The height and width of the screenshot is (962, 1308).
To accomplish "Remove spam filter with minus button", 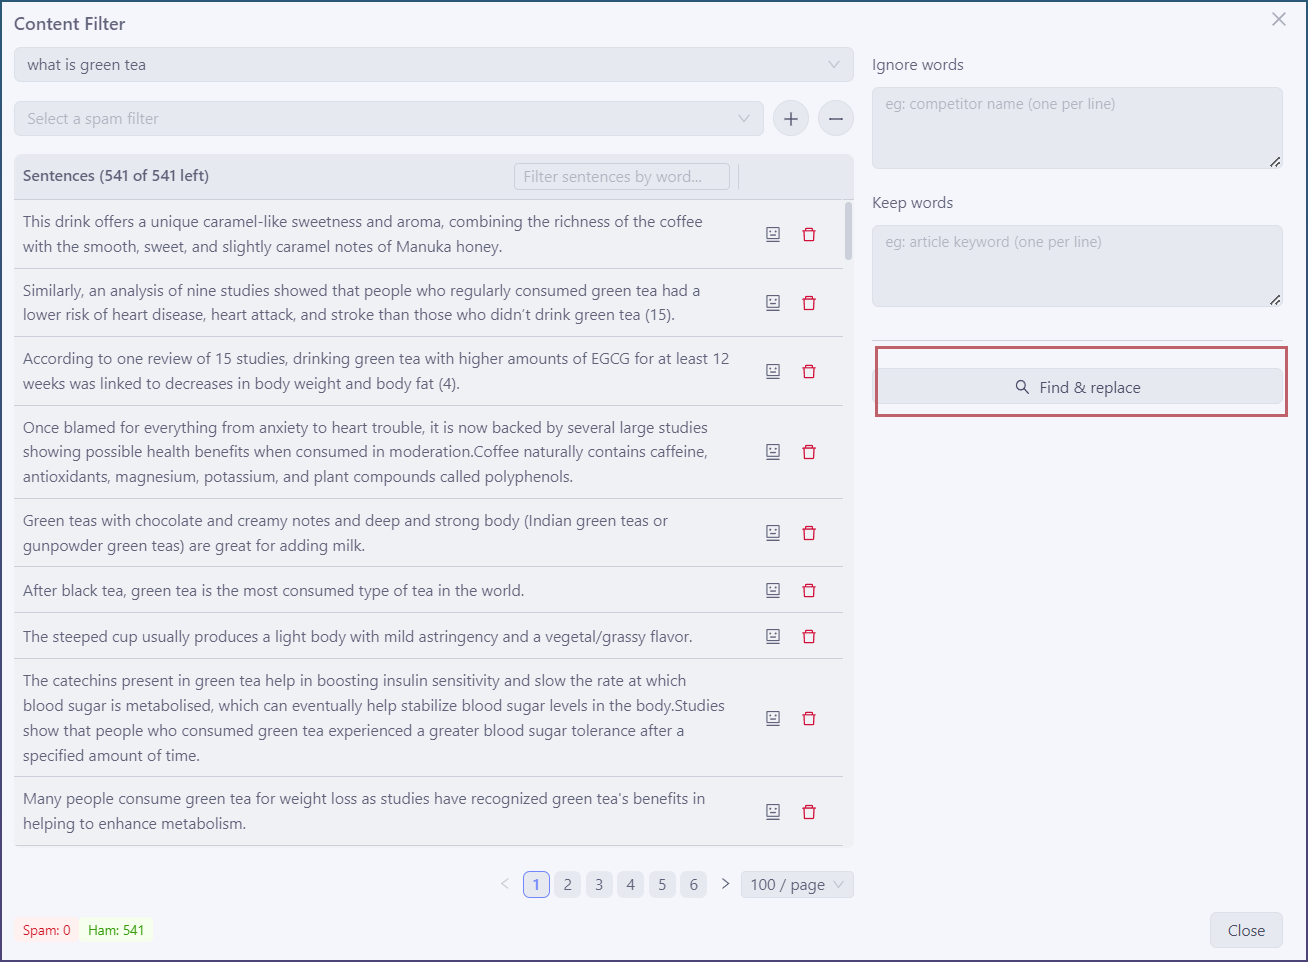I will click(836, 119).
